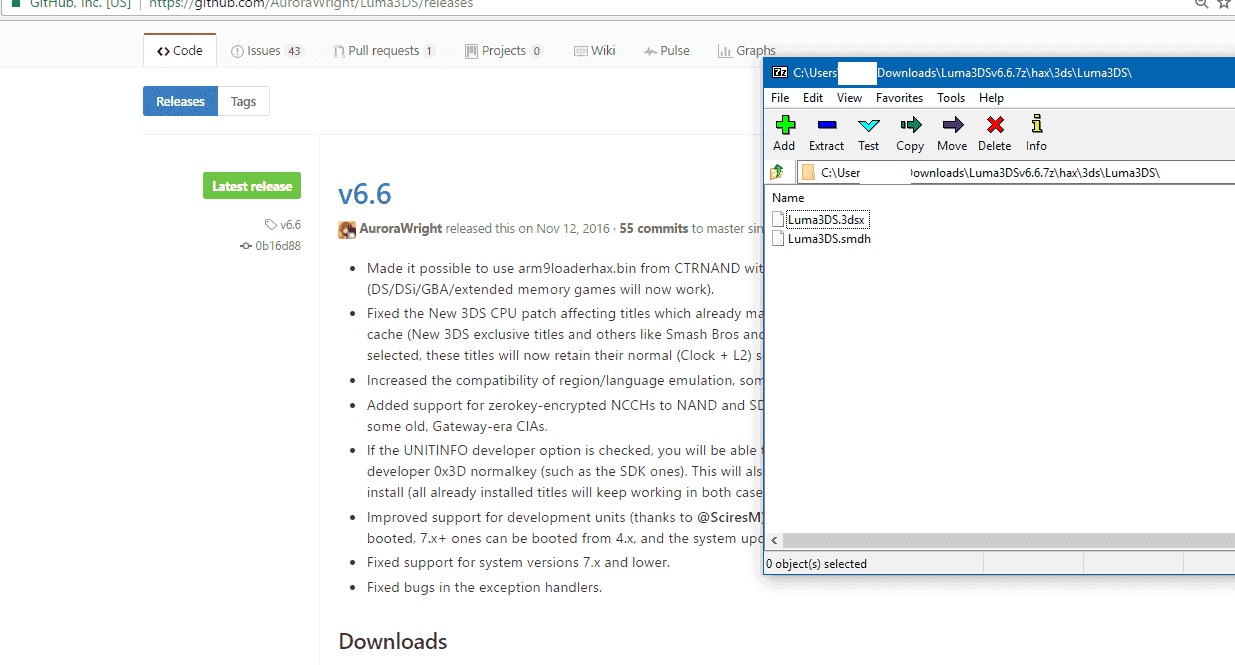Click the zoom magnifier icon in browser bar
The height and width of the screenshot is (665, 1235).
(1201, 4)
